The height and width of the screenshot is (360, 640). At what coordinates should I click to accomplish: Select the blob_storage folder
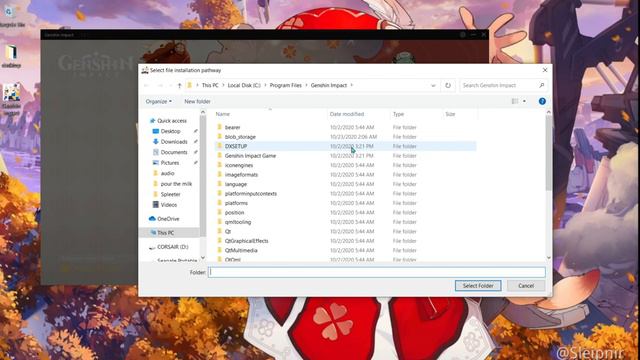[x=240, y=137]
